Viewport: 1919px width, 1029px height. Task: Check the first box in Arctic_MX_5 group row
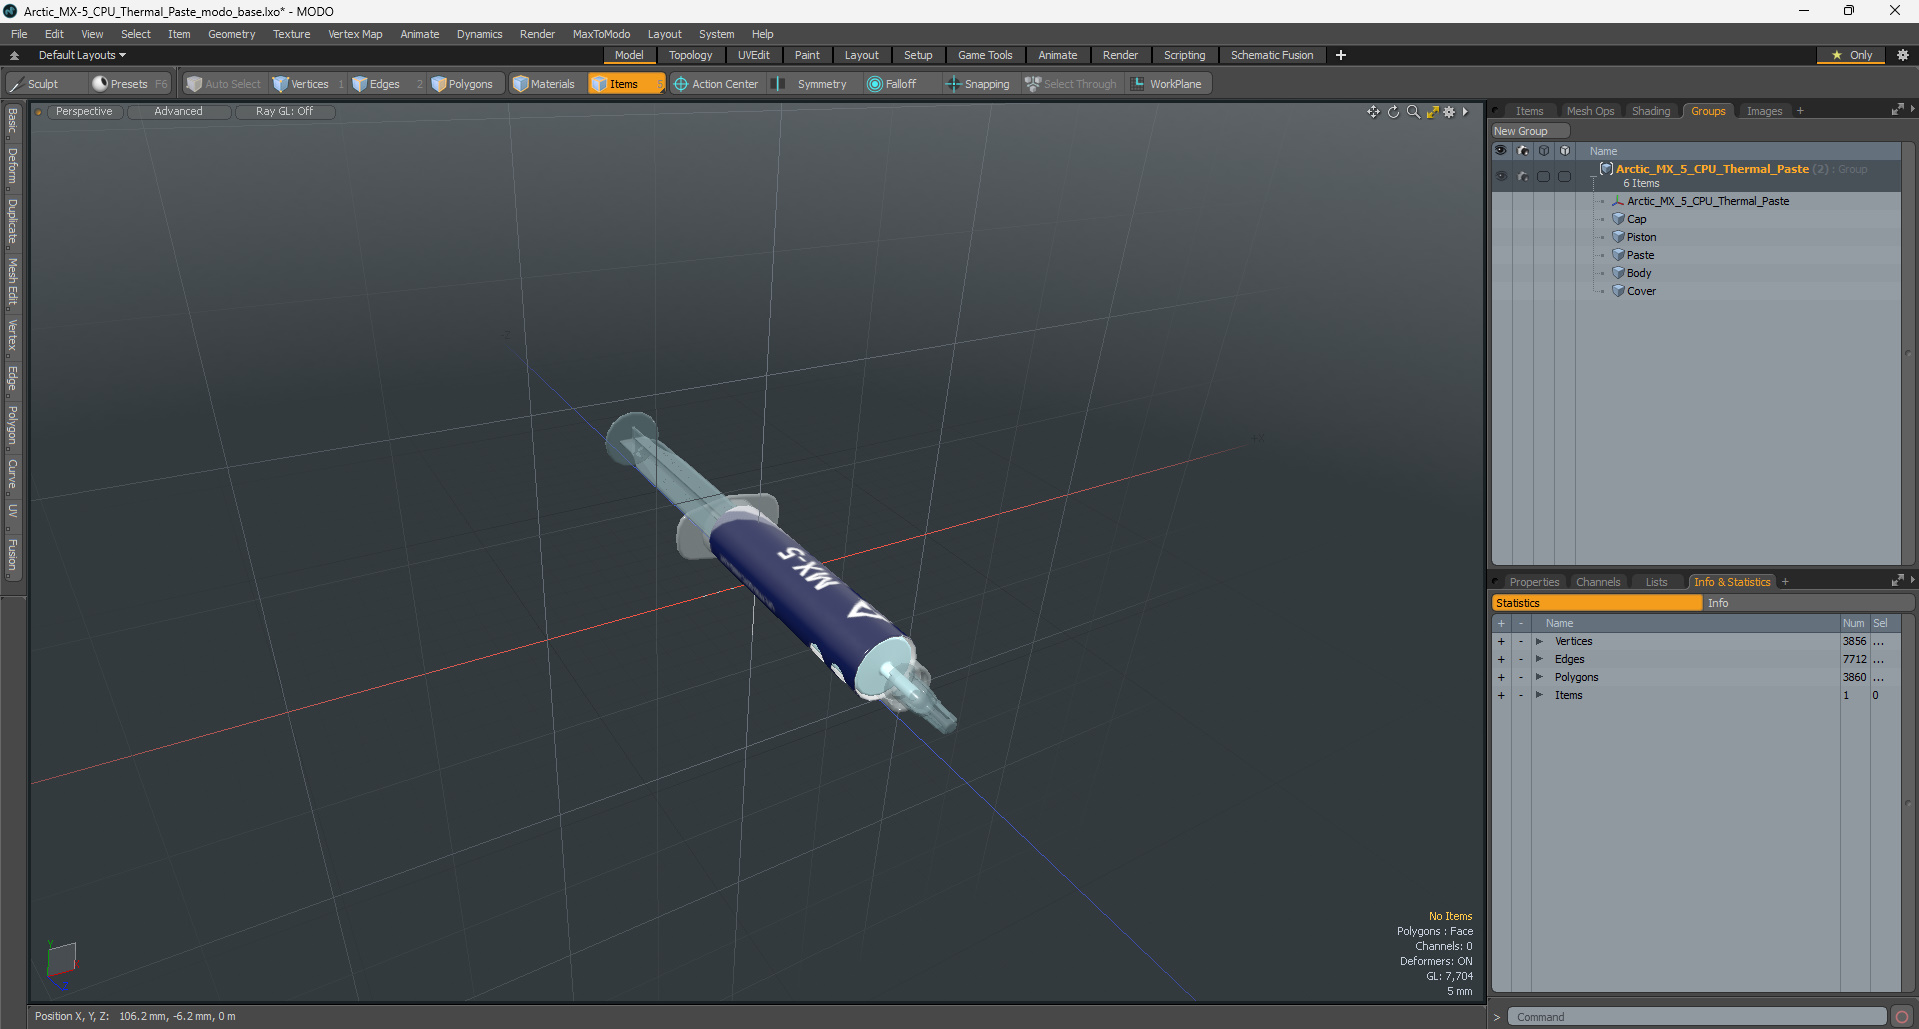point(1543,176)
